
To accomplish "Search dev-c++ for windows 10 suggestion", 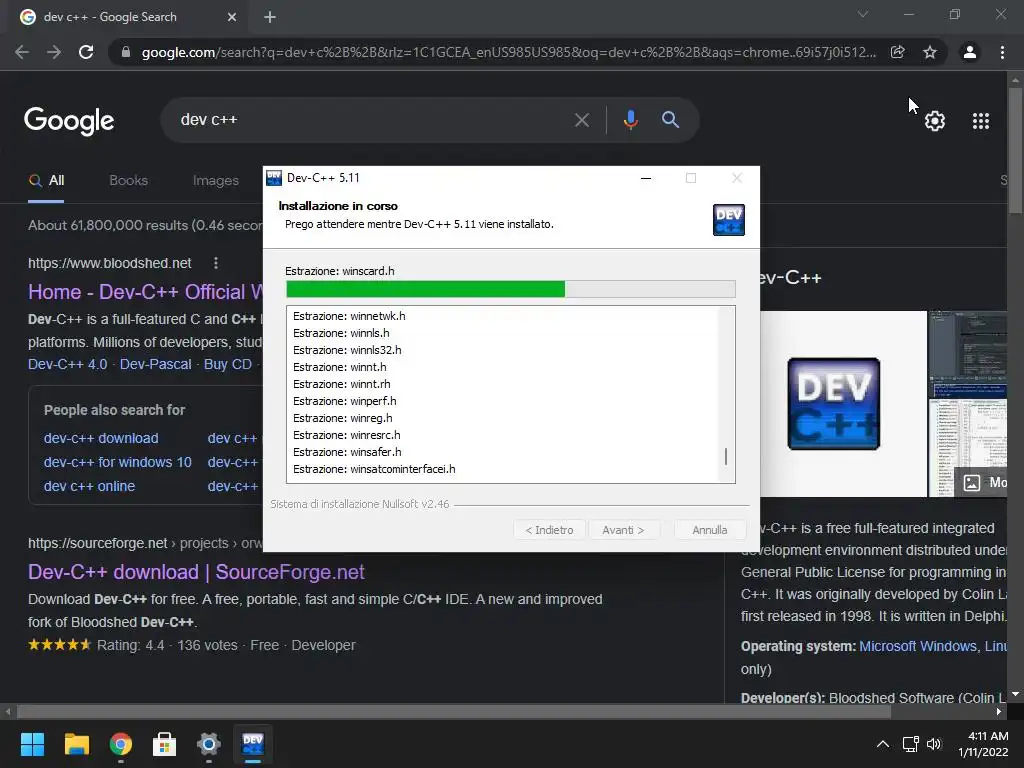I will click(118, 462).
